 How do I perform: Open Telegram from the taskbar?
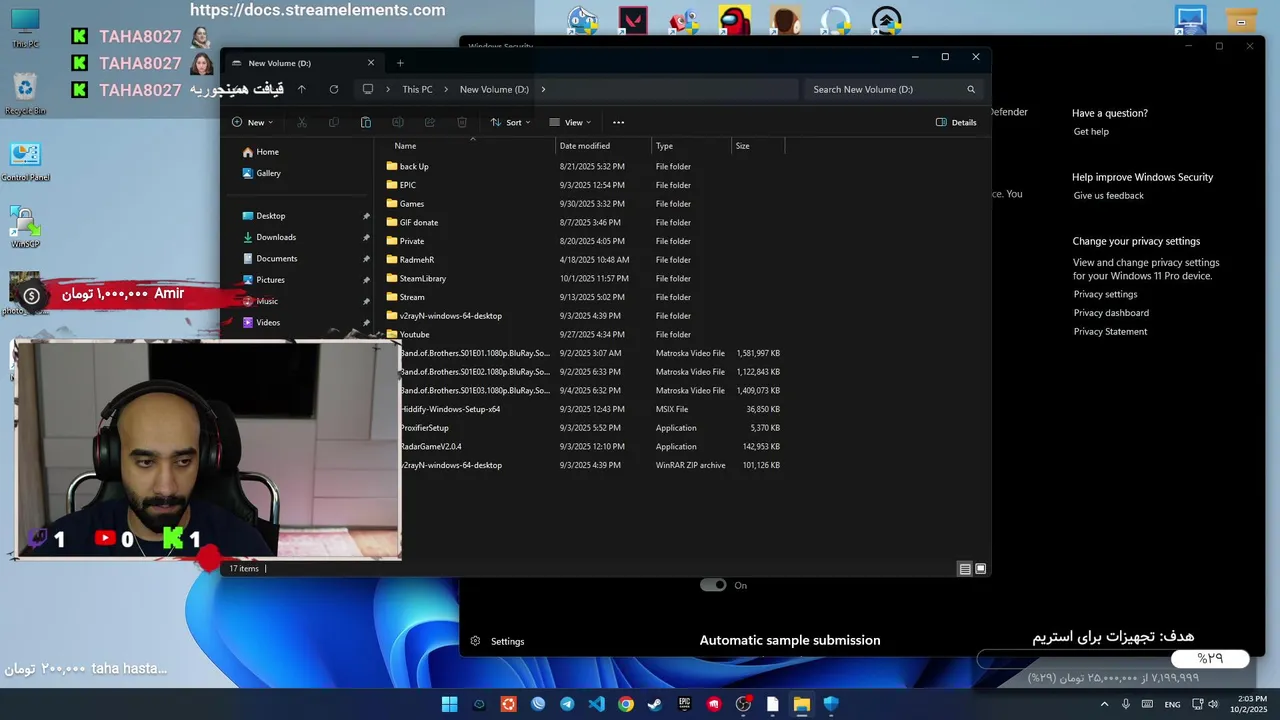[x=567, y=704]
